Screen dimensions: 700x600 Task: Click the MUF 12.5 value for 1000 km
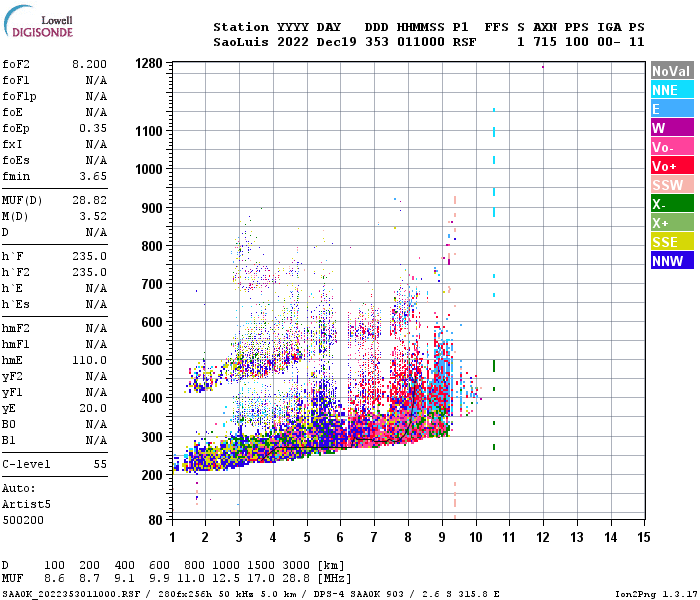225,579
